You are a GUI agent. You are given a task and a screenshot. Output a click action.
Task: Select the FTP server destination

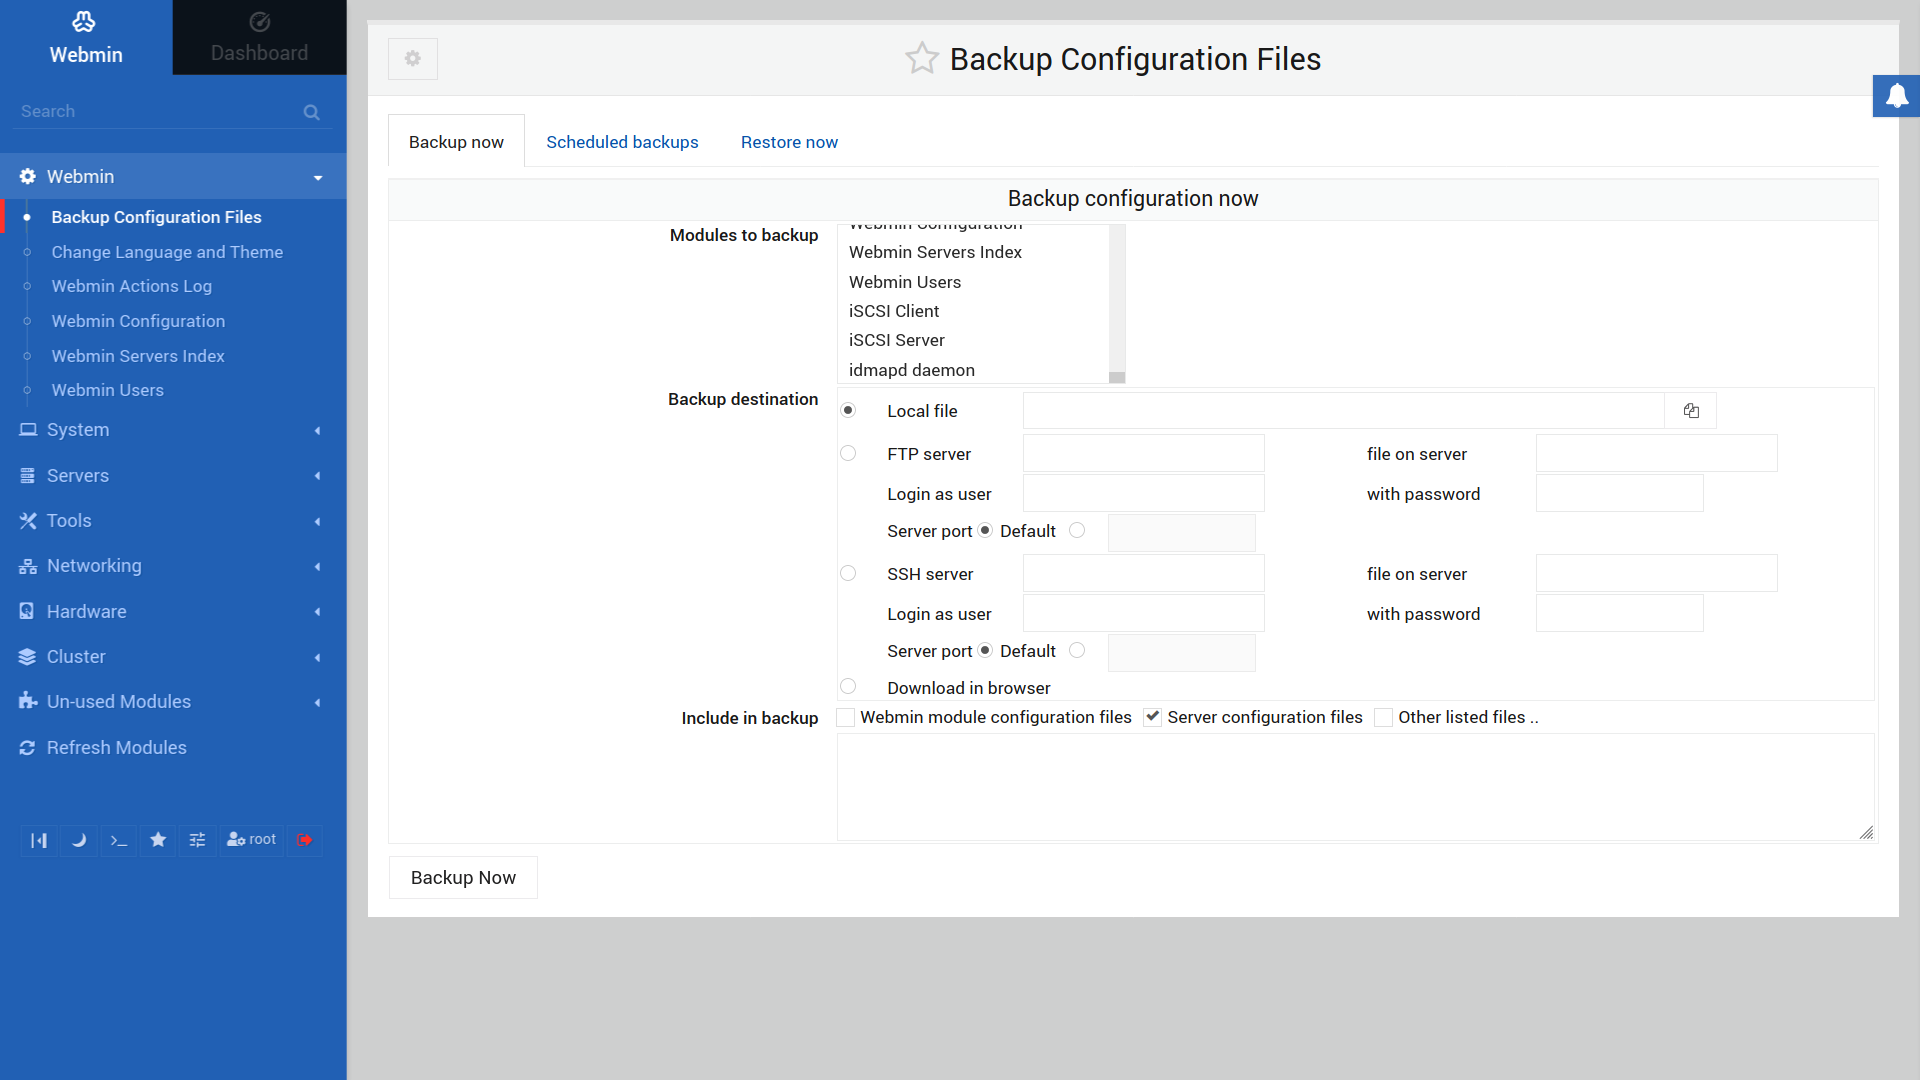point(848,454)
